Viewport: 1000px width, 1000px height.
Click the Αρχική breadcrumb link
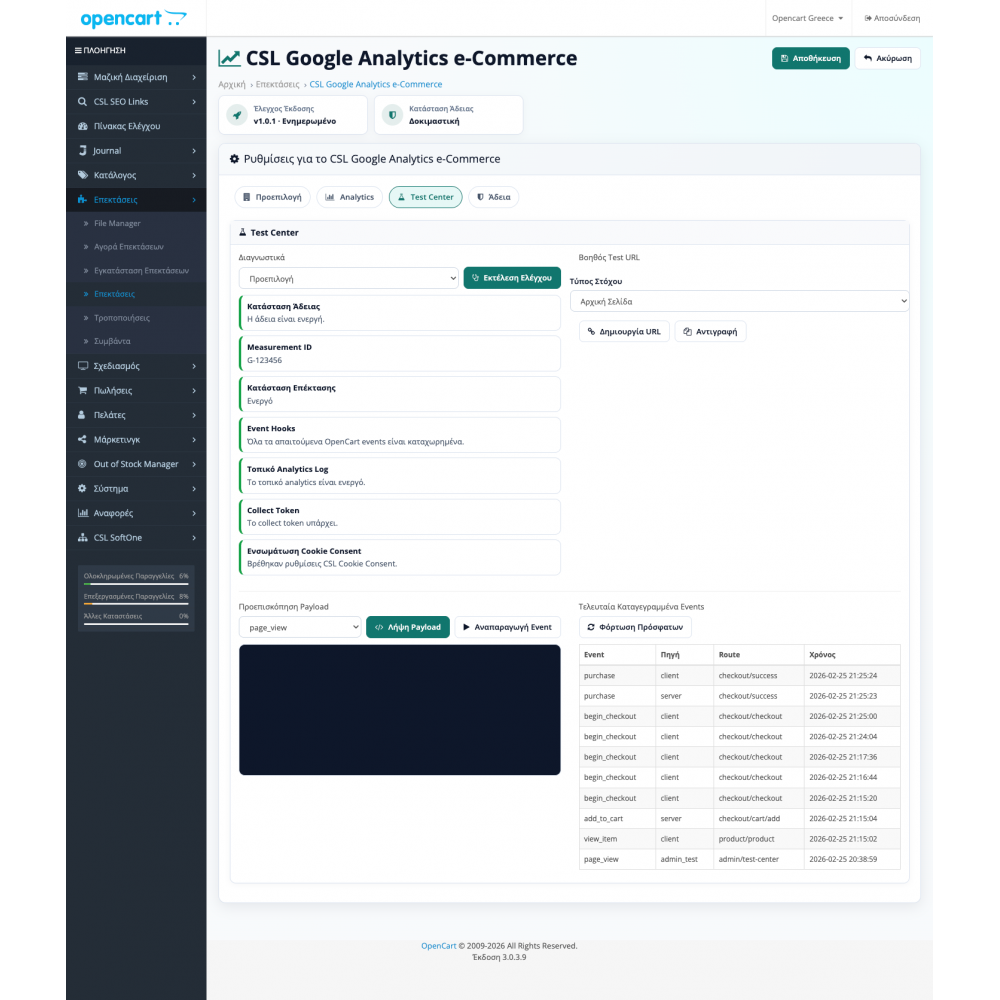[232, 84]
